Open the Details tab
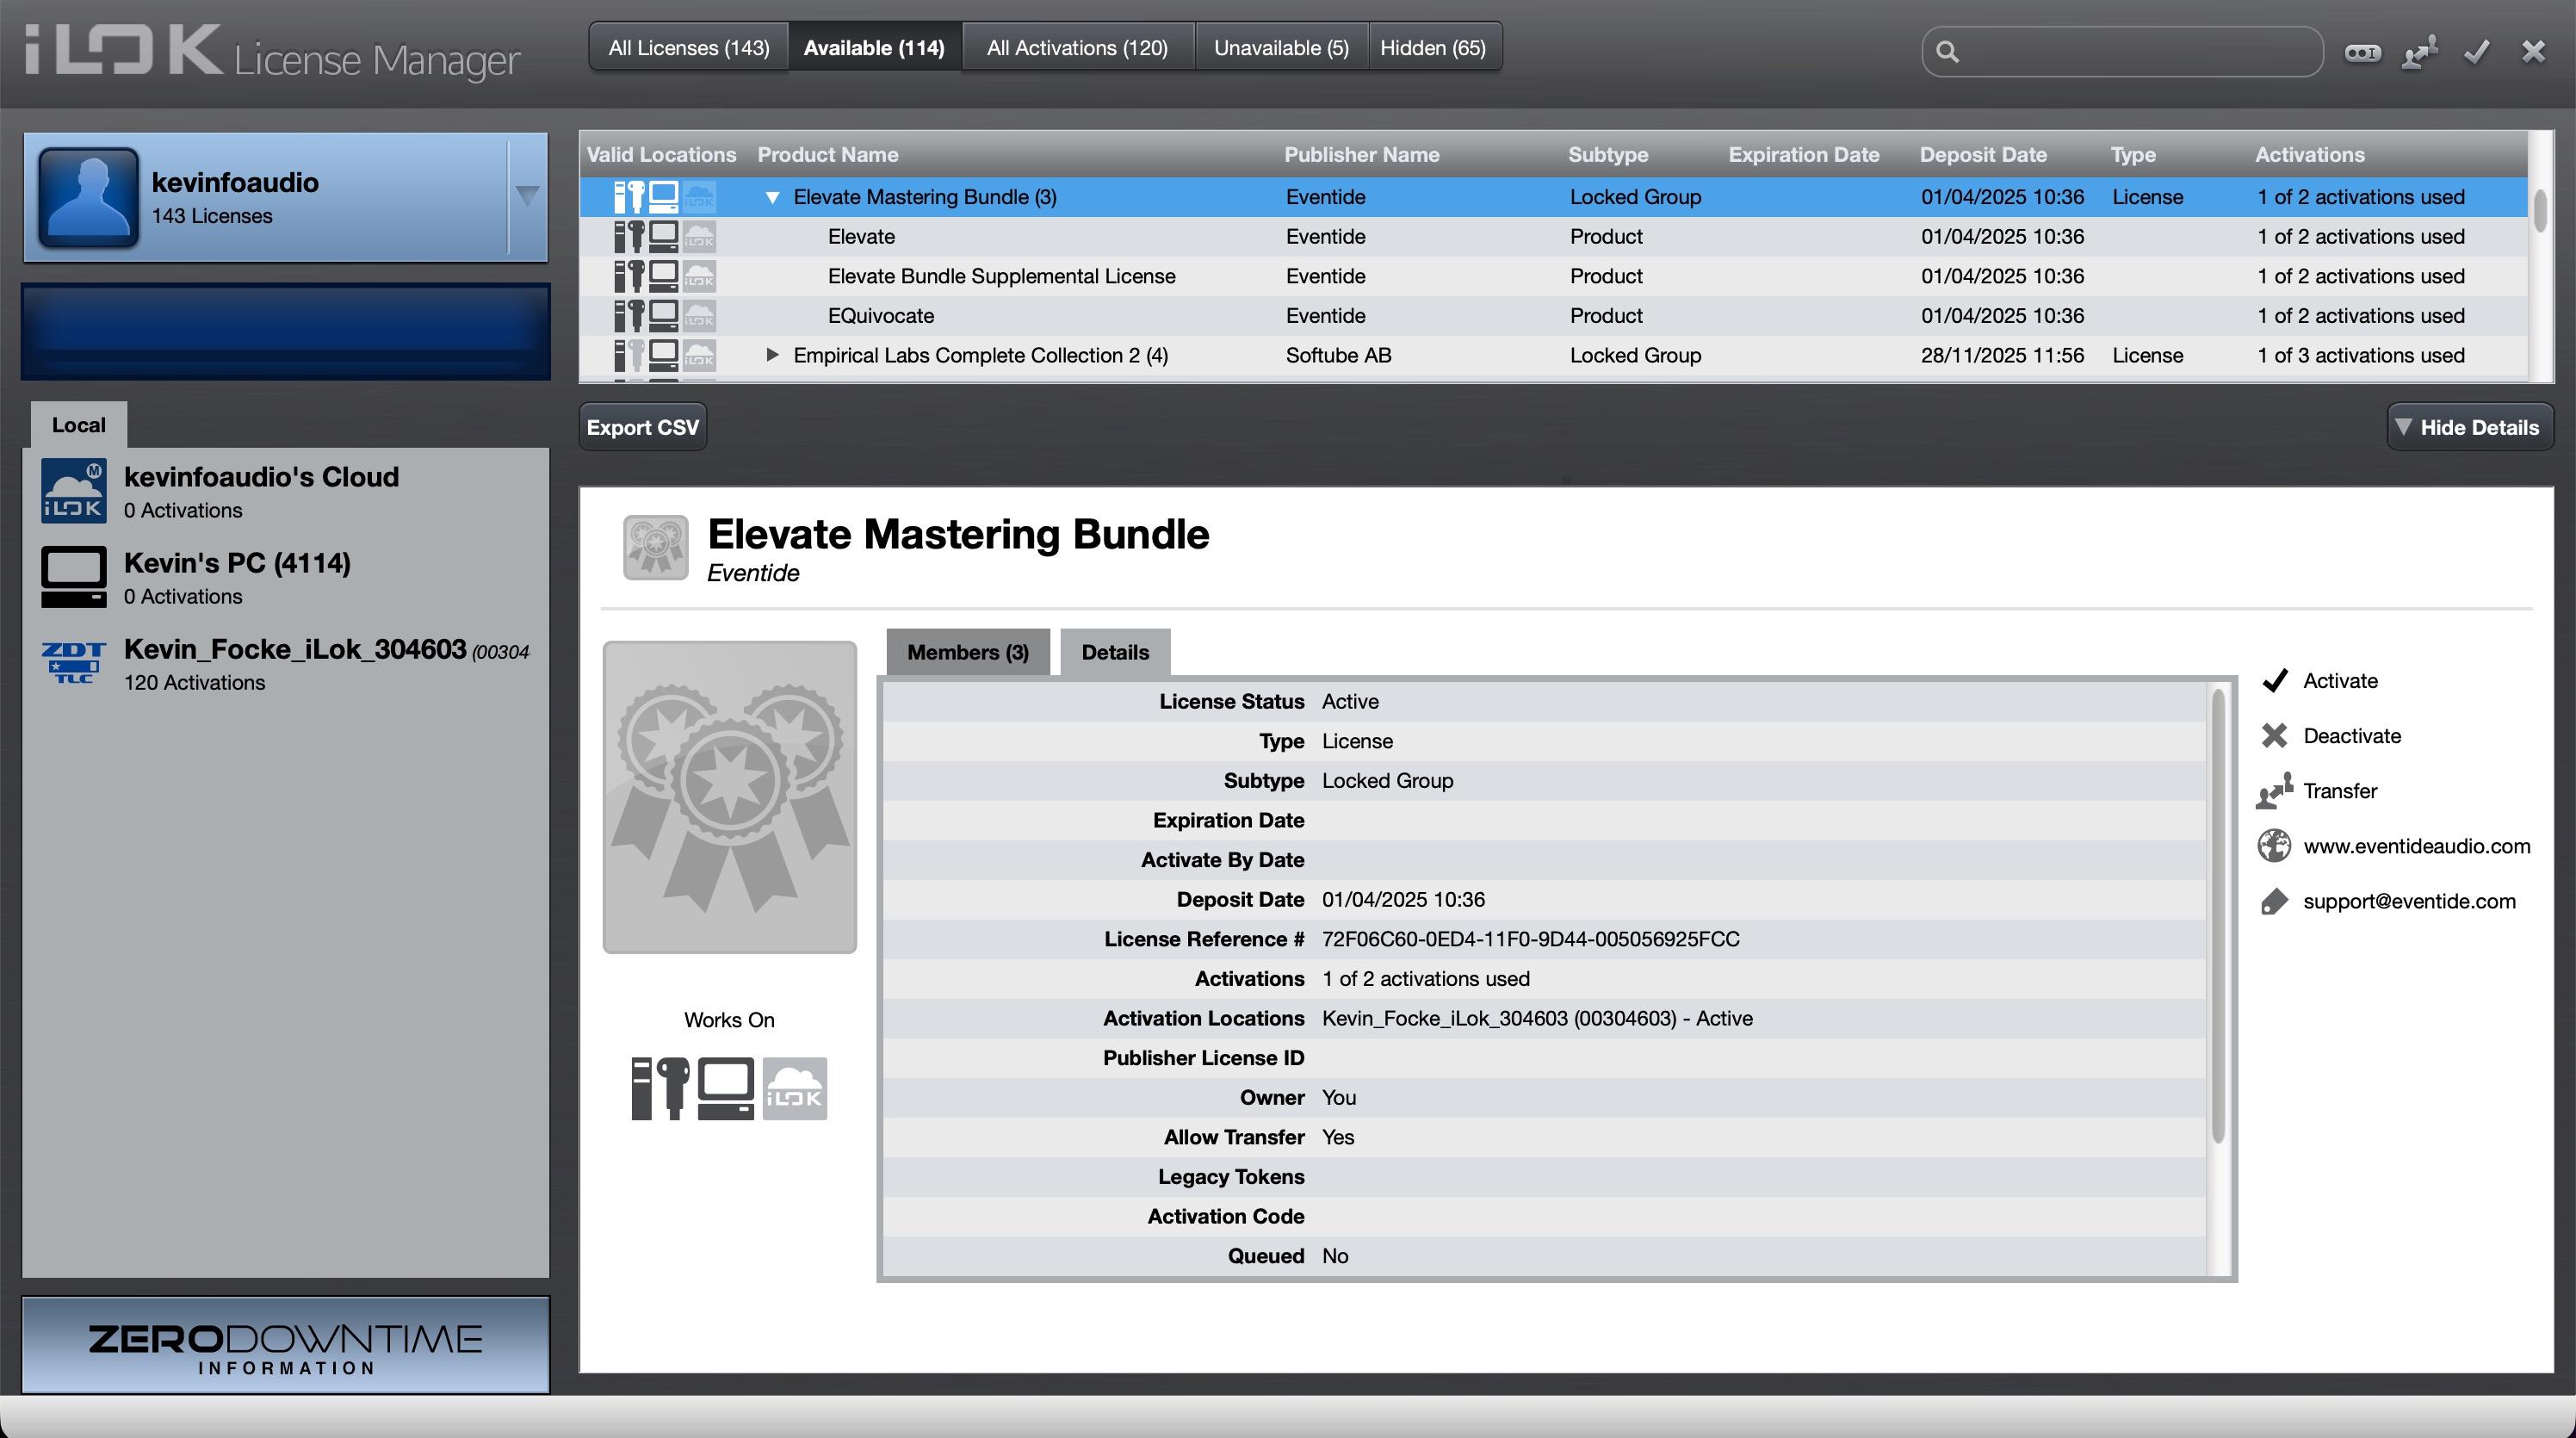Screen dimensions: 2576x1438 [1115, 652]
